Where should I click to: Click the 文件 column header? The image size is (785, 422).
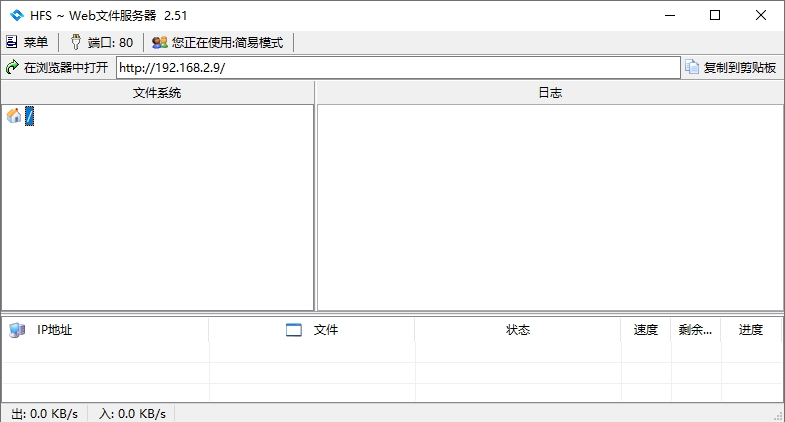tap(312, 330)
